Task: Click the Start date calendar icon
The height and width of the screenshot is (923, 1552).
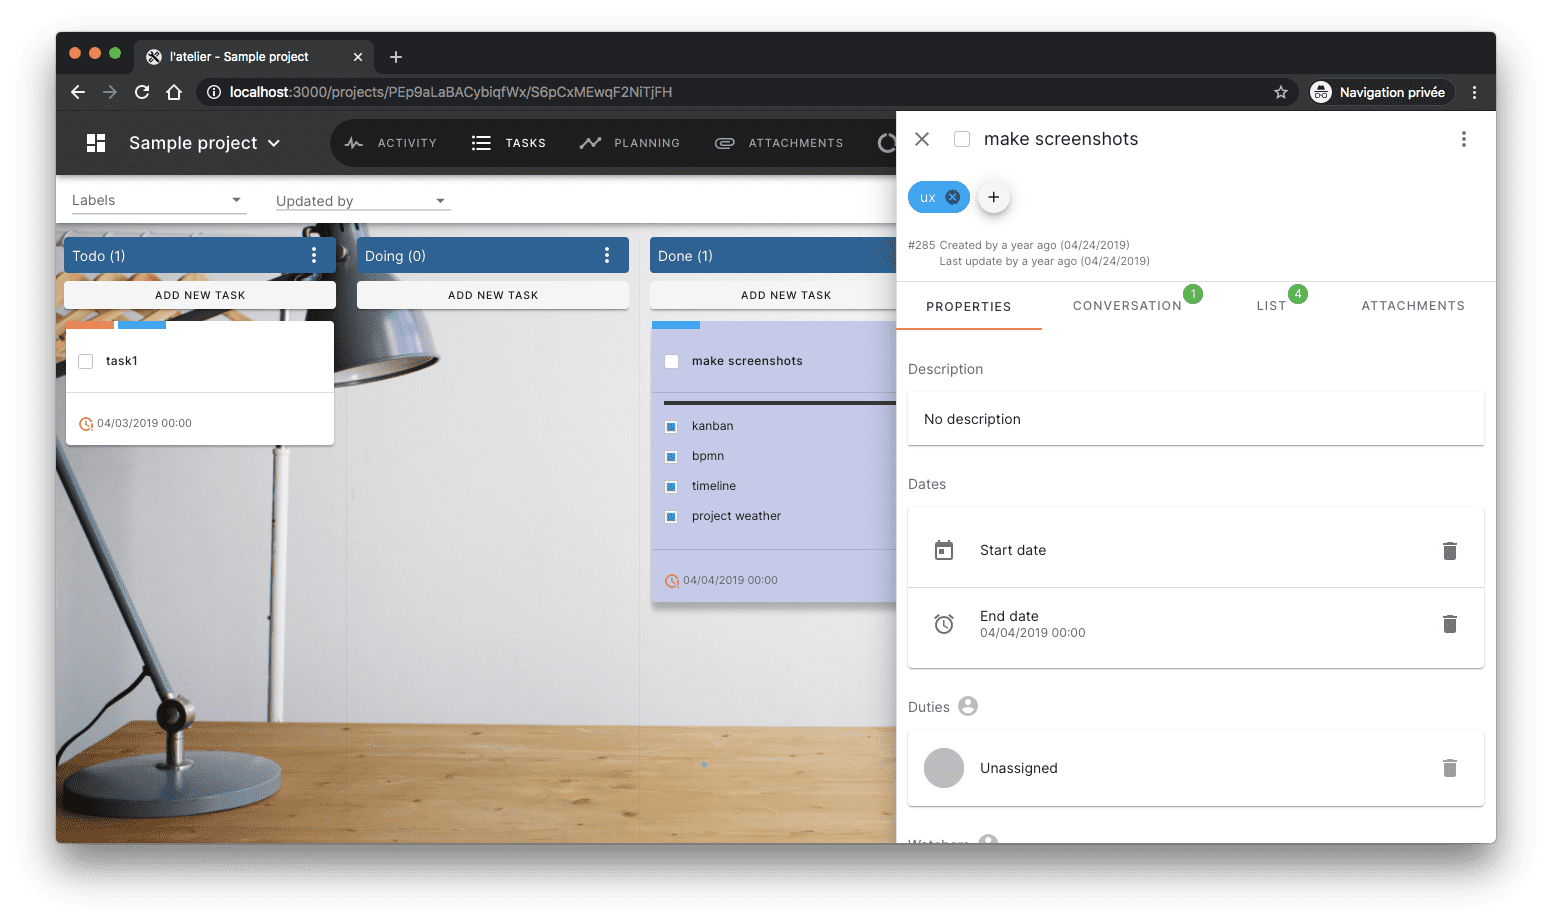Action: pos(944,550)
